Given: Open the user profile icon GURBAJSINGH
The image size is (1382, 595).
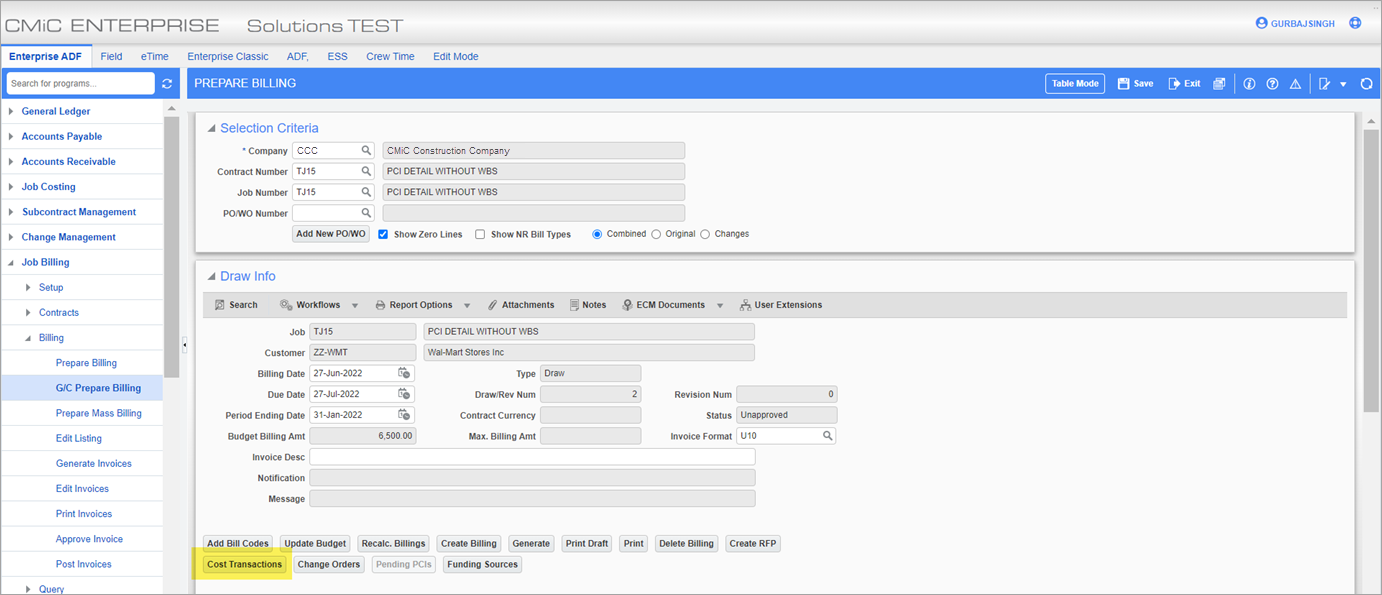Looking at the screenshot, I should pos(1261,23).
